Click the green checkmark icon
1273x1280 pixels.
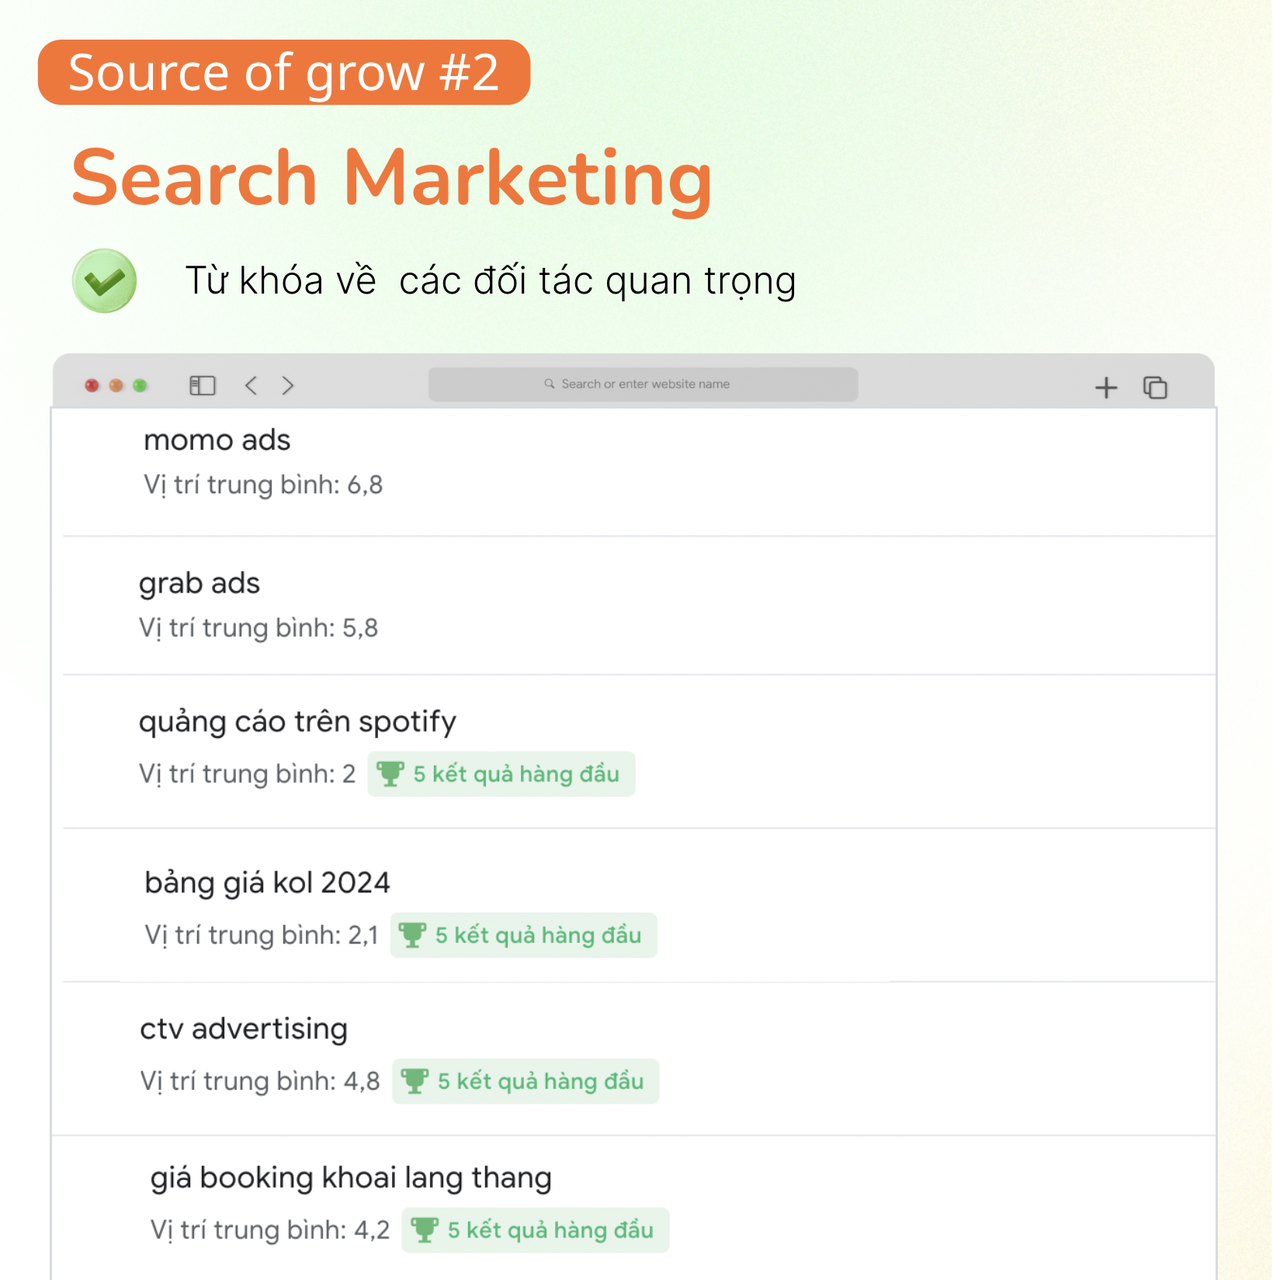pyautogui.click(x=104, y=281)
